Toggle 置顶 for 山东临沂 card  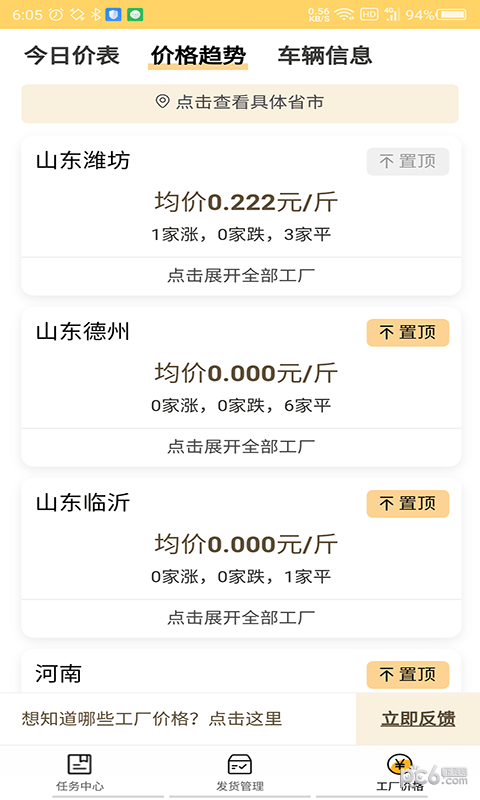408,504
